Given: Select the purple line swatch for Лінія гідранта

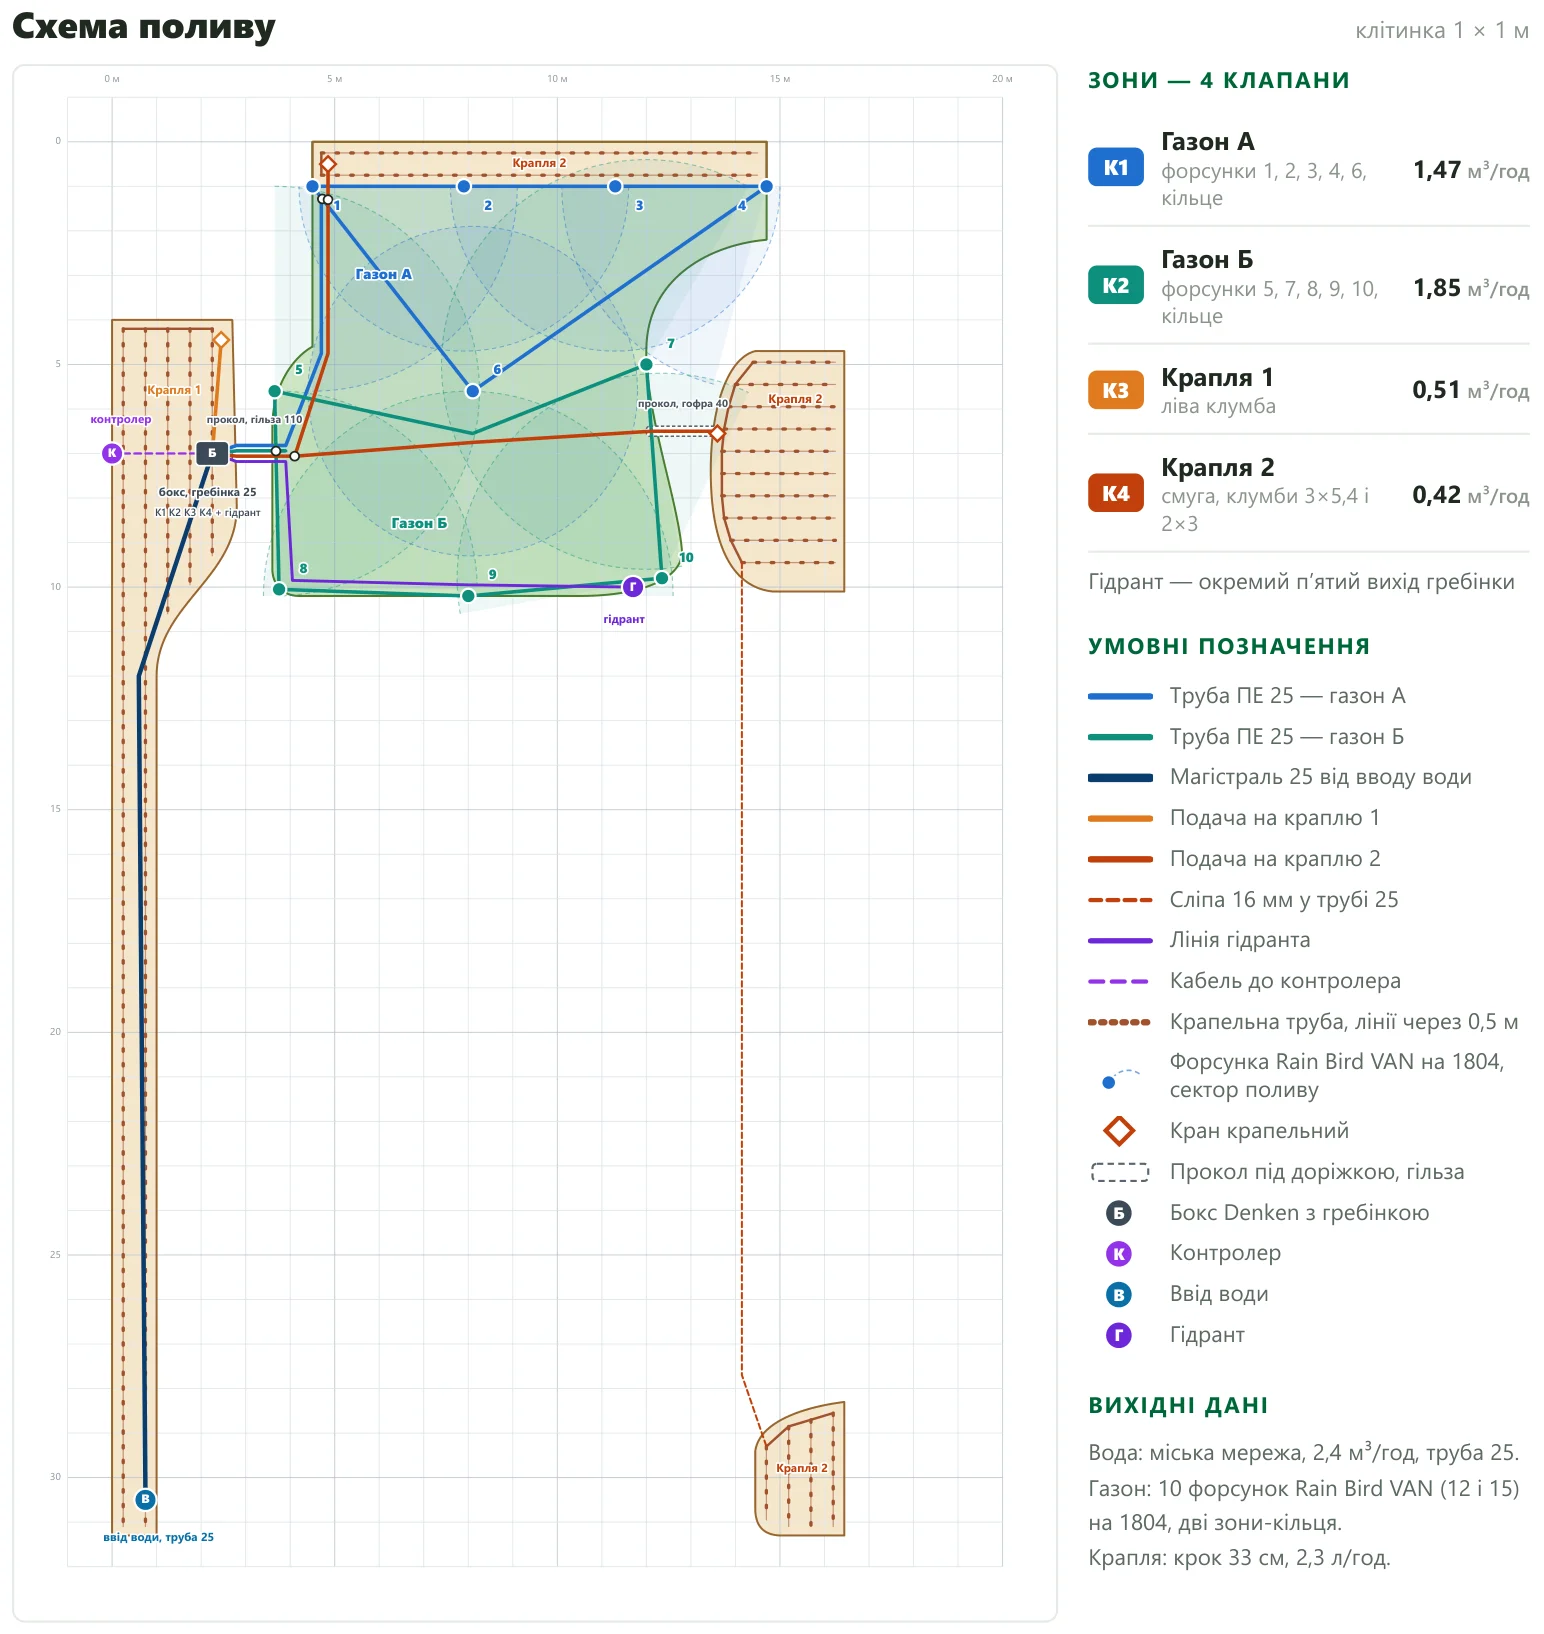Looking at the screenshot, I should [1120, 940].
